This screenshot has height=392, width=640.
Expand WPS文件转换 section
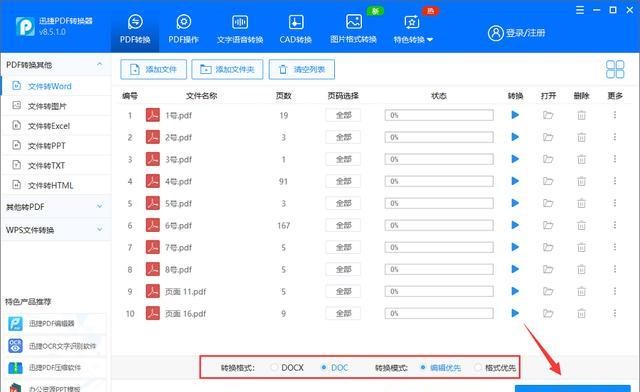point(56,230)
